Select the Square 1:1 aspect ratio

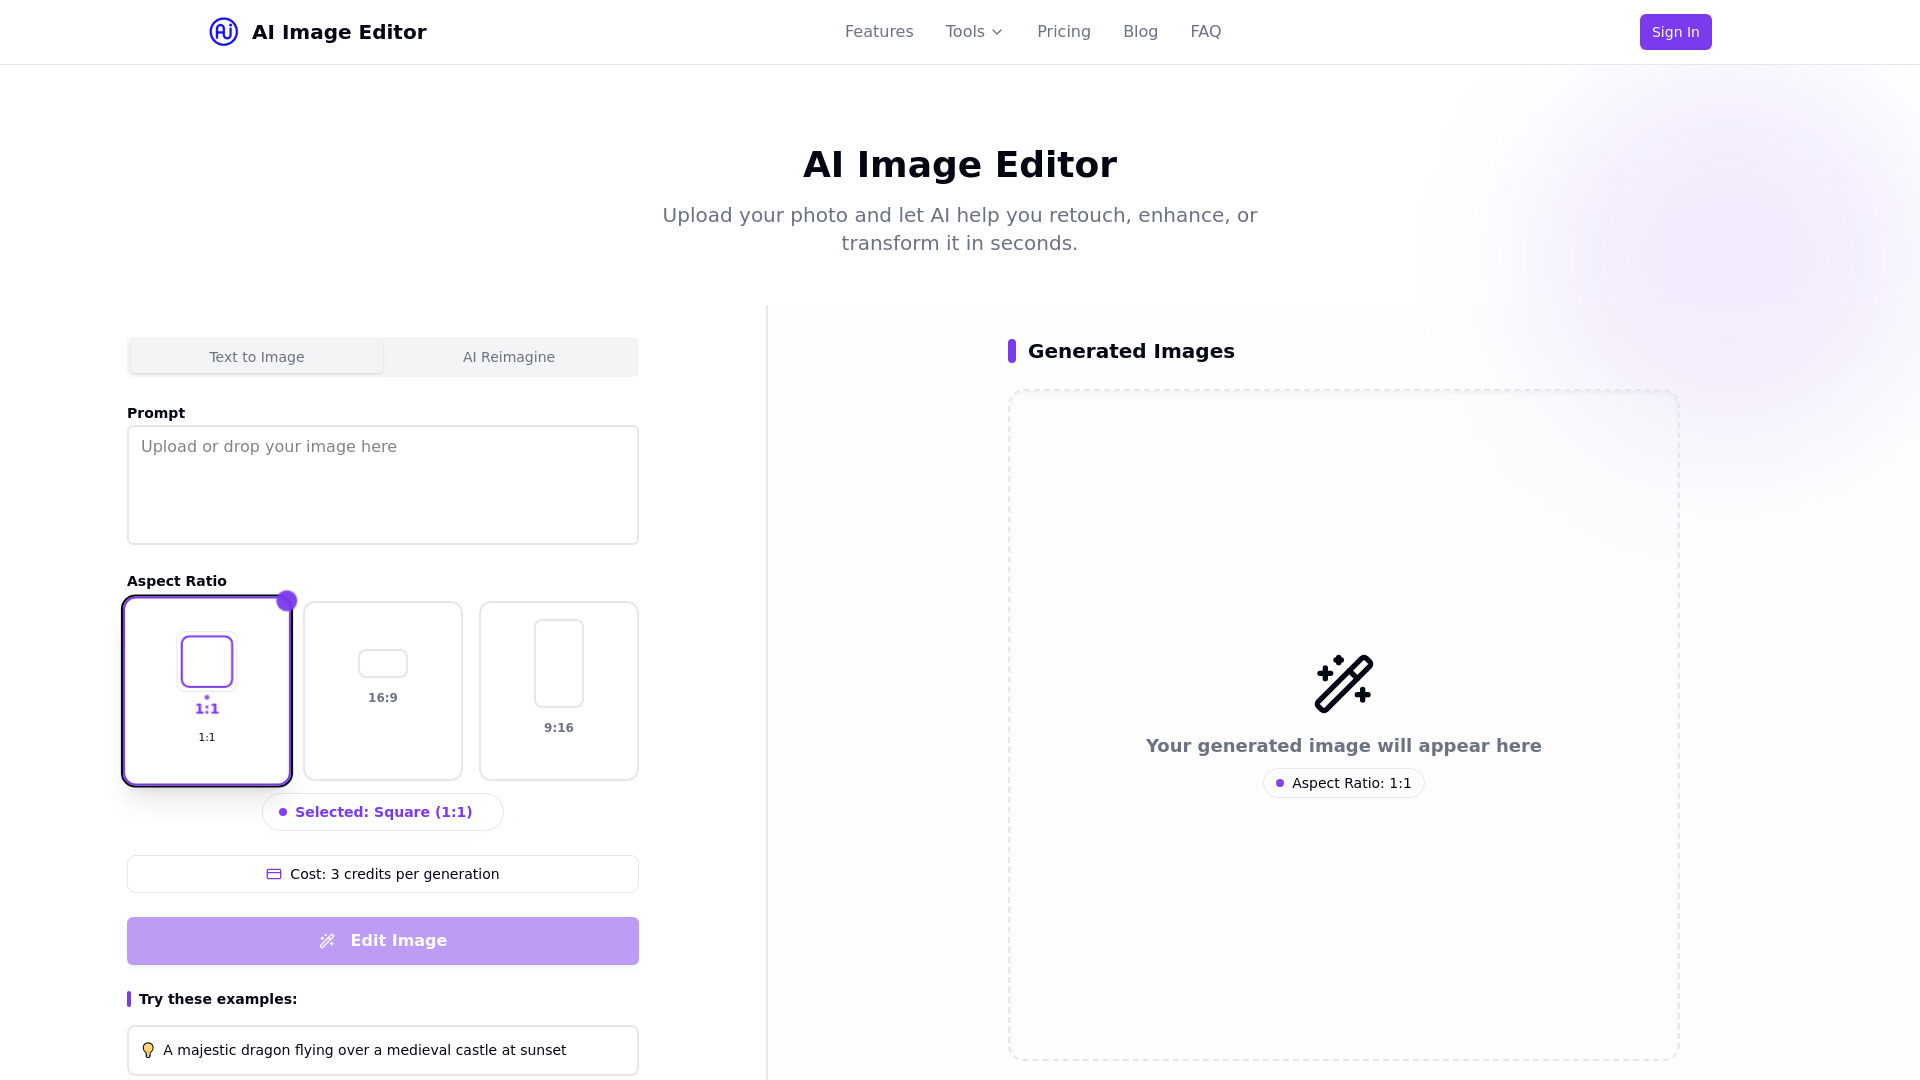pos(206,690)
